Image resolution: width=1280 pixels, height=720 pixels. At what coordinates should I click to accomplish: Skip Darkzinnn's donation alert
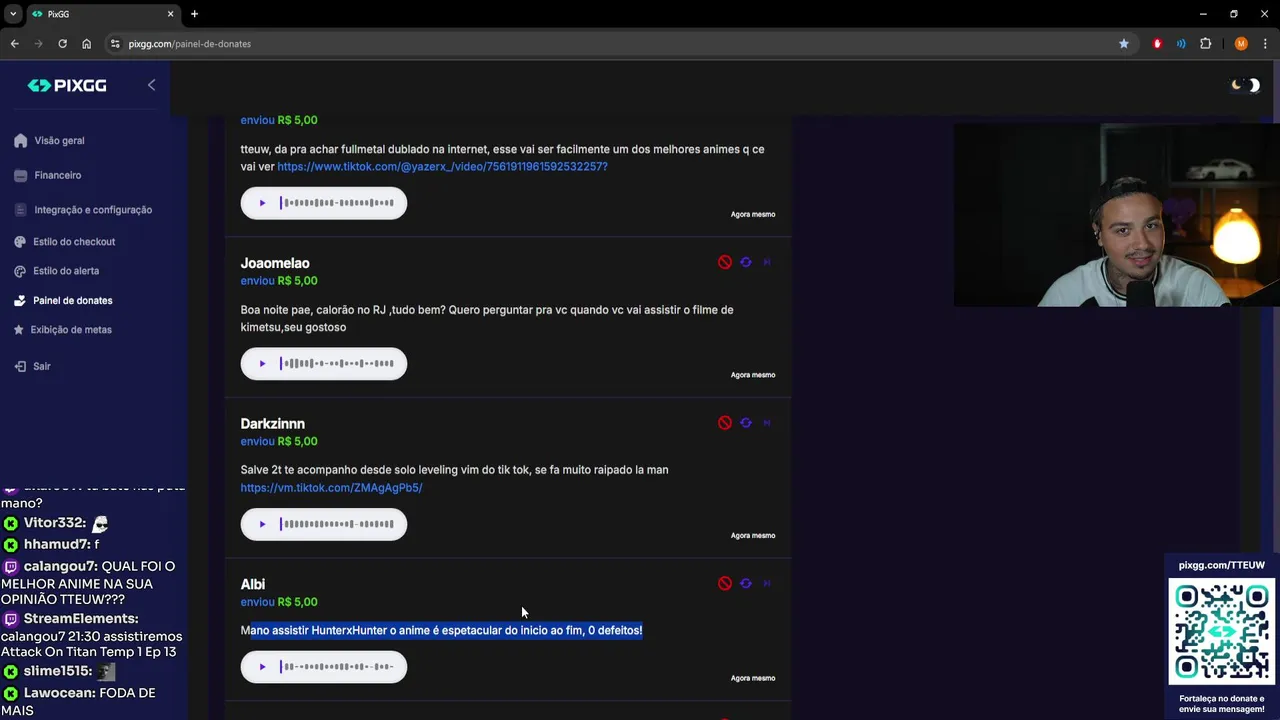pos(767,423)
